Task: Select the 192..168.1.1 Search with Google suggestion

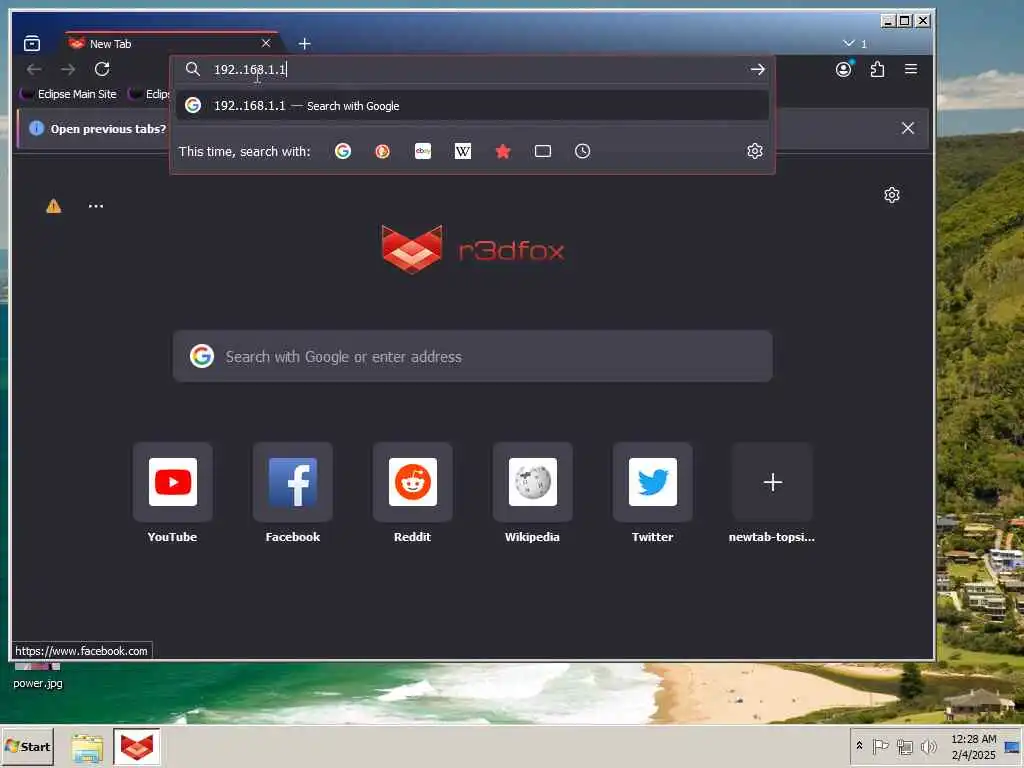Action: pos(472,105)
